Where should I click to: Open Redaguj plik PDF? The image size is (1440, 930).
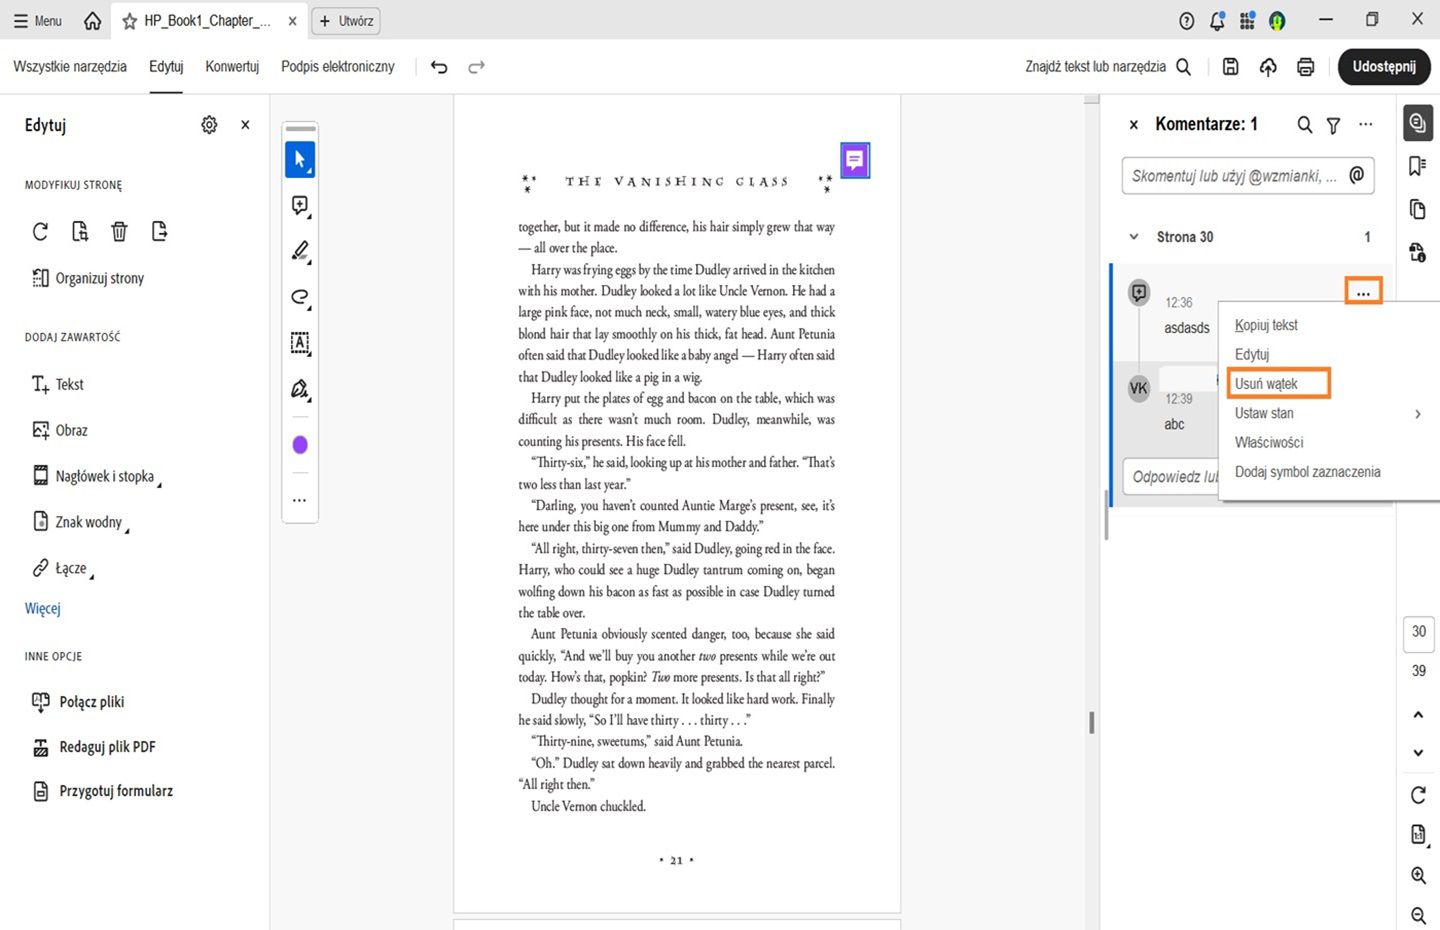(93, 747)
